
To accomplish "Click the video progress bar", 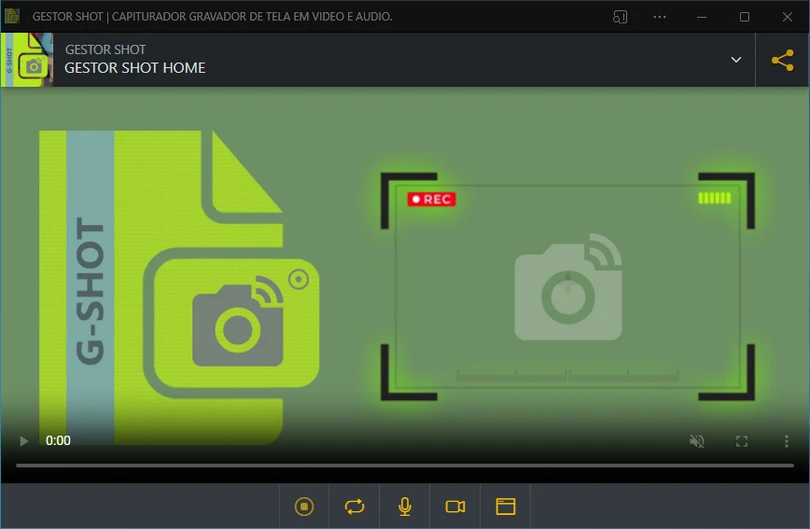I will 404,465.
